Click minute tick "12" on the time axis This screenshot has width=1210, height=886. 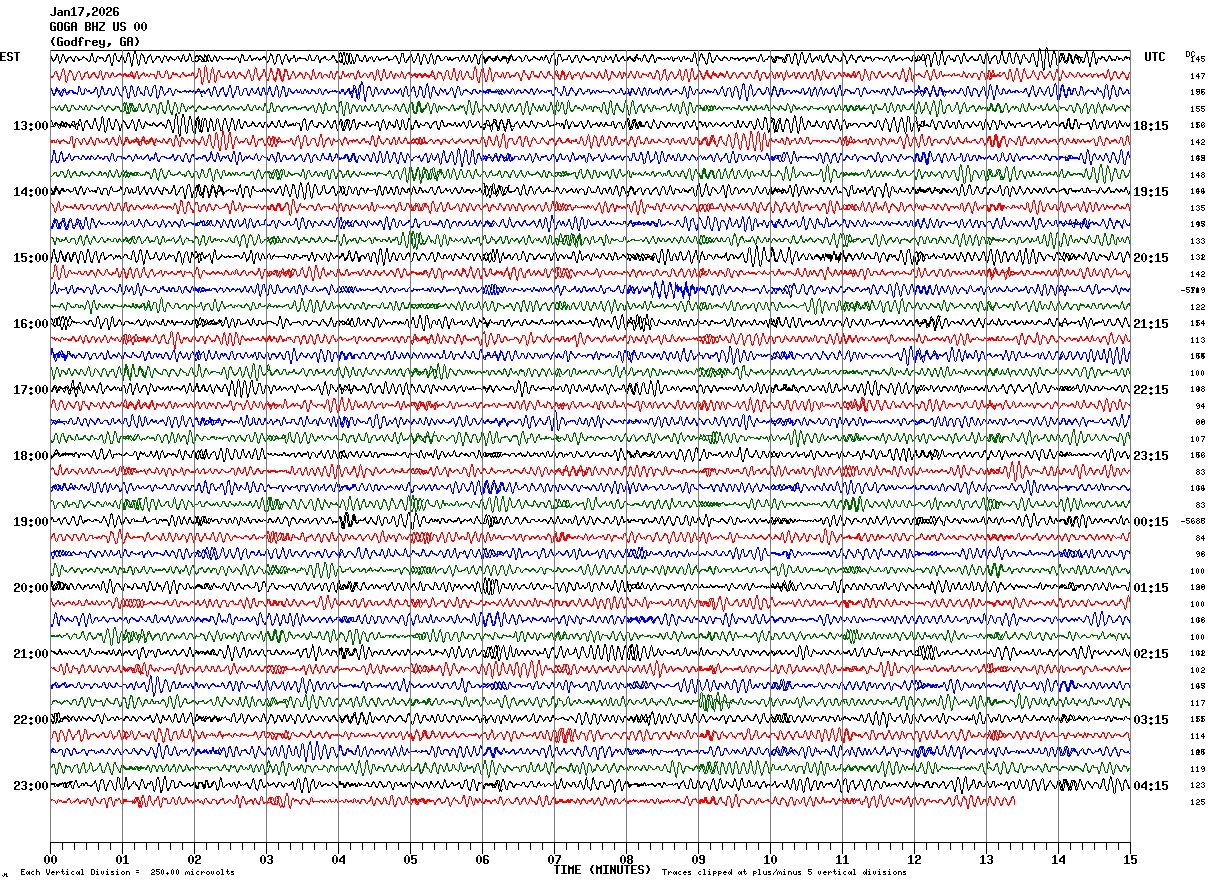tap(914, 859)
